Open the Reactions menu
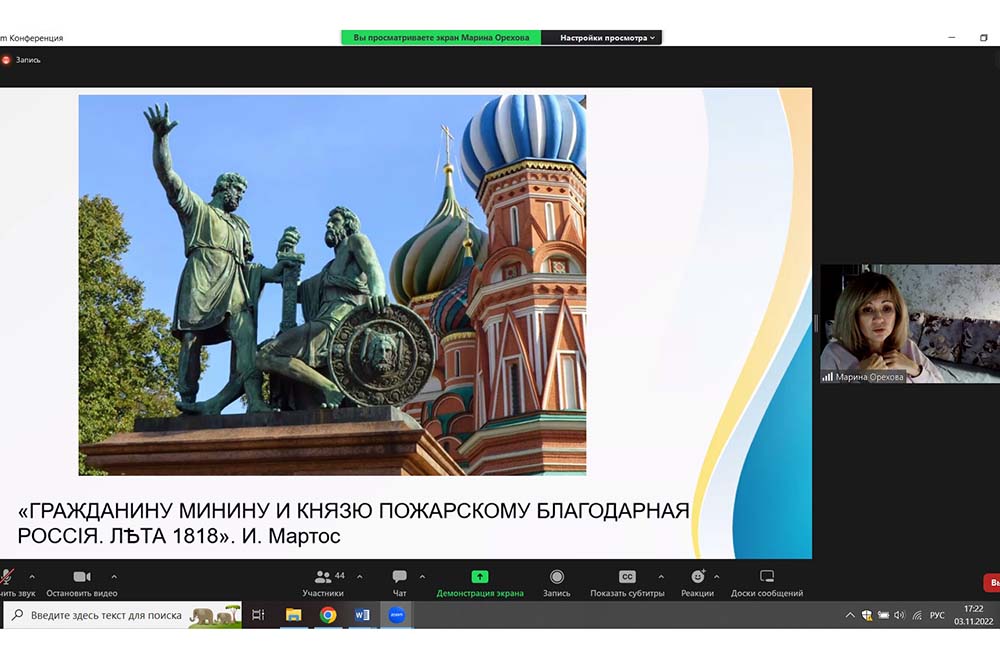 tap(697, 577)
